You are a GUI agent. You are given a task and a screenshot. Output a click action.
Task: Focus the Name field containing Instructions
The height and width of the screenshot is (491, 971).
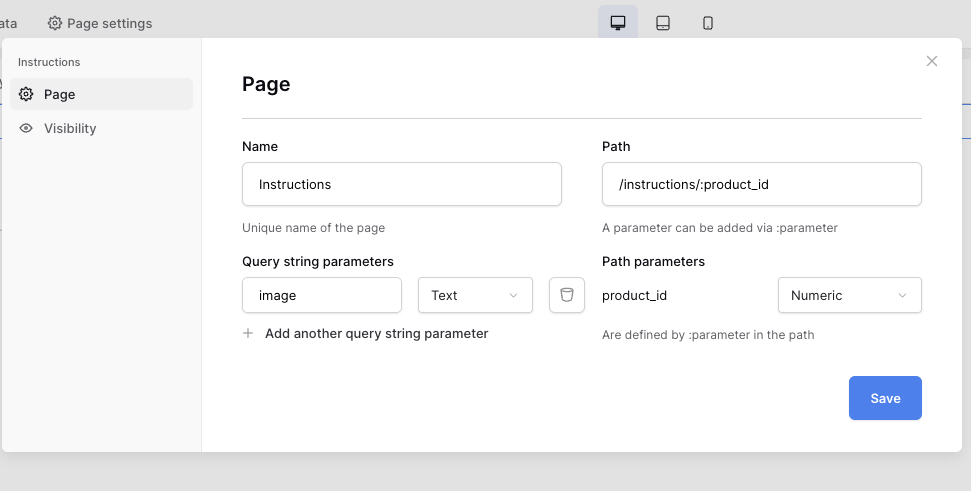[x=401, y=184]
